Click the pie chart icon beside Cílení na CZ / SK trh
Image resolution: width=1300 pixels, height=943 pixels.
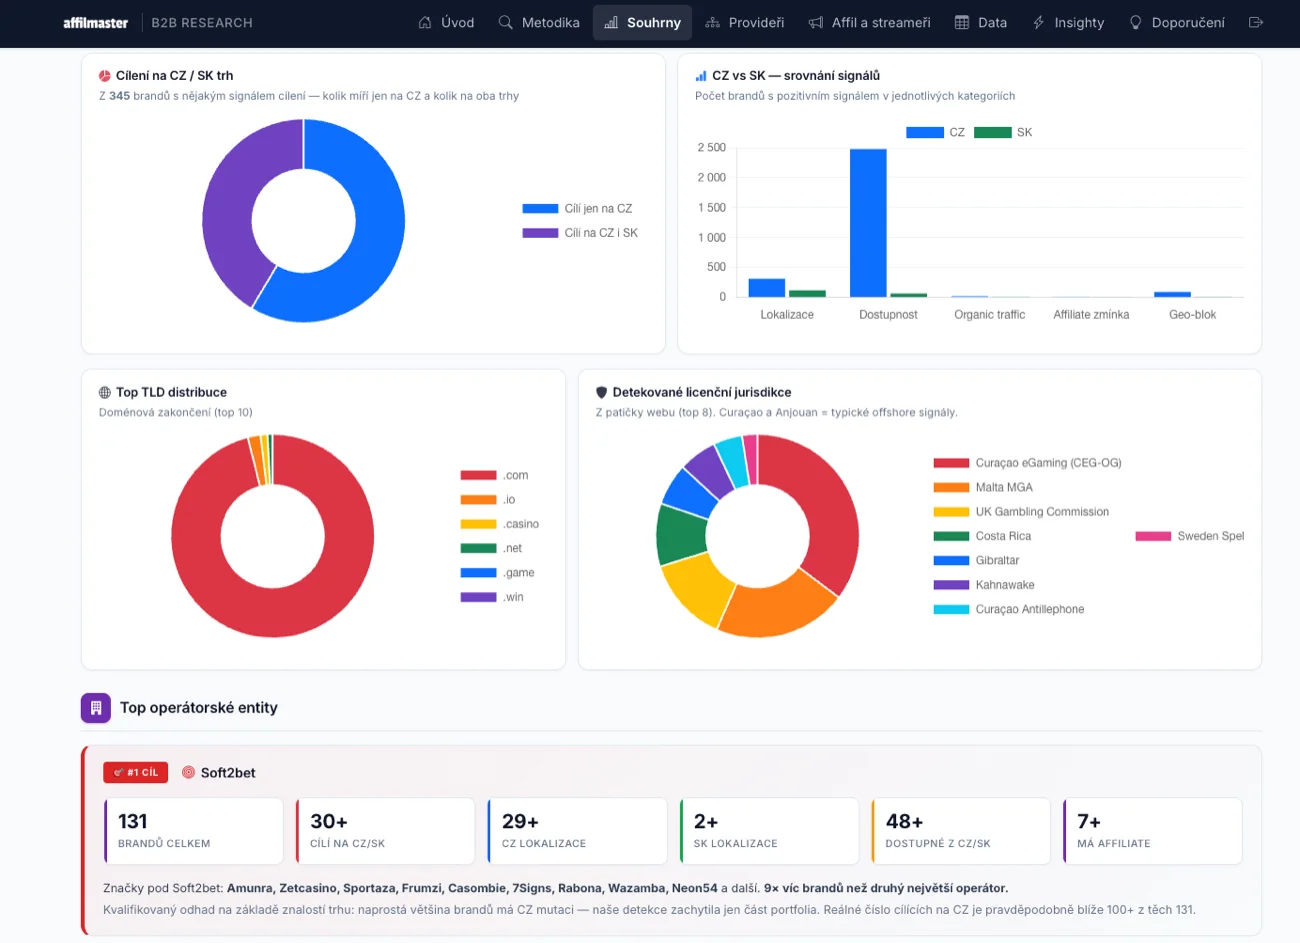[105, 75]
